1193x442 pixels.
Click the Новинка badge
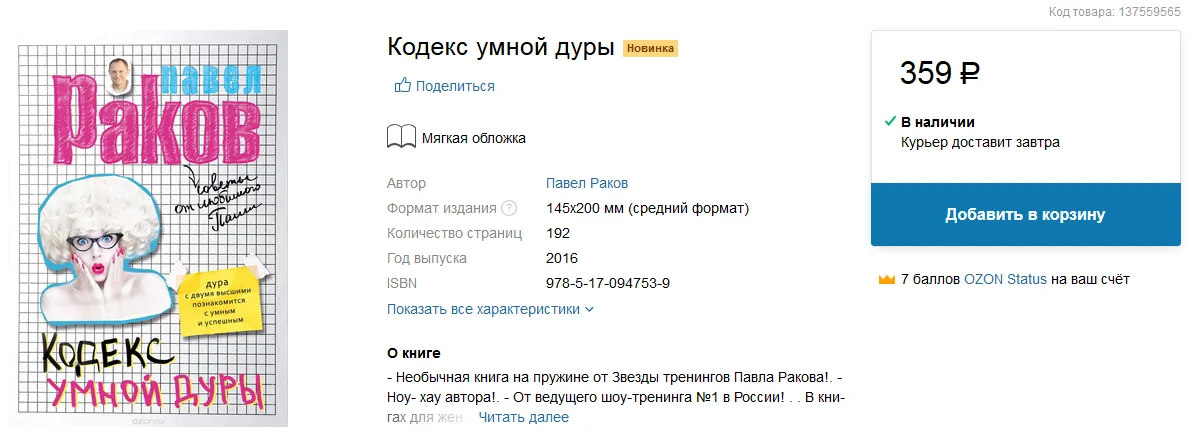[651, 48]
